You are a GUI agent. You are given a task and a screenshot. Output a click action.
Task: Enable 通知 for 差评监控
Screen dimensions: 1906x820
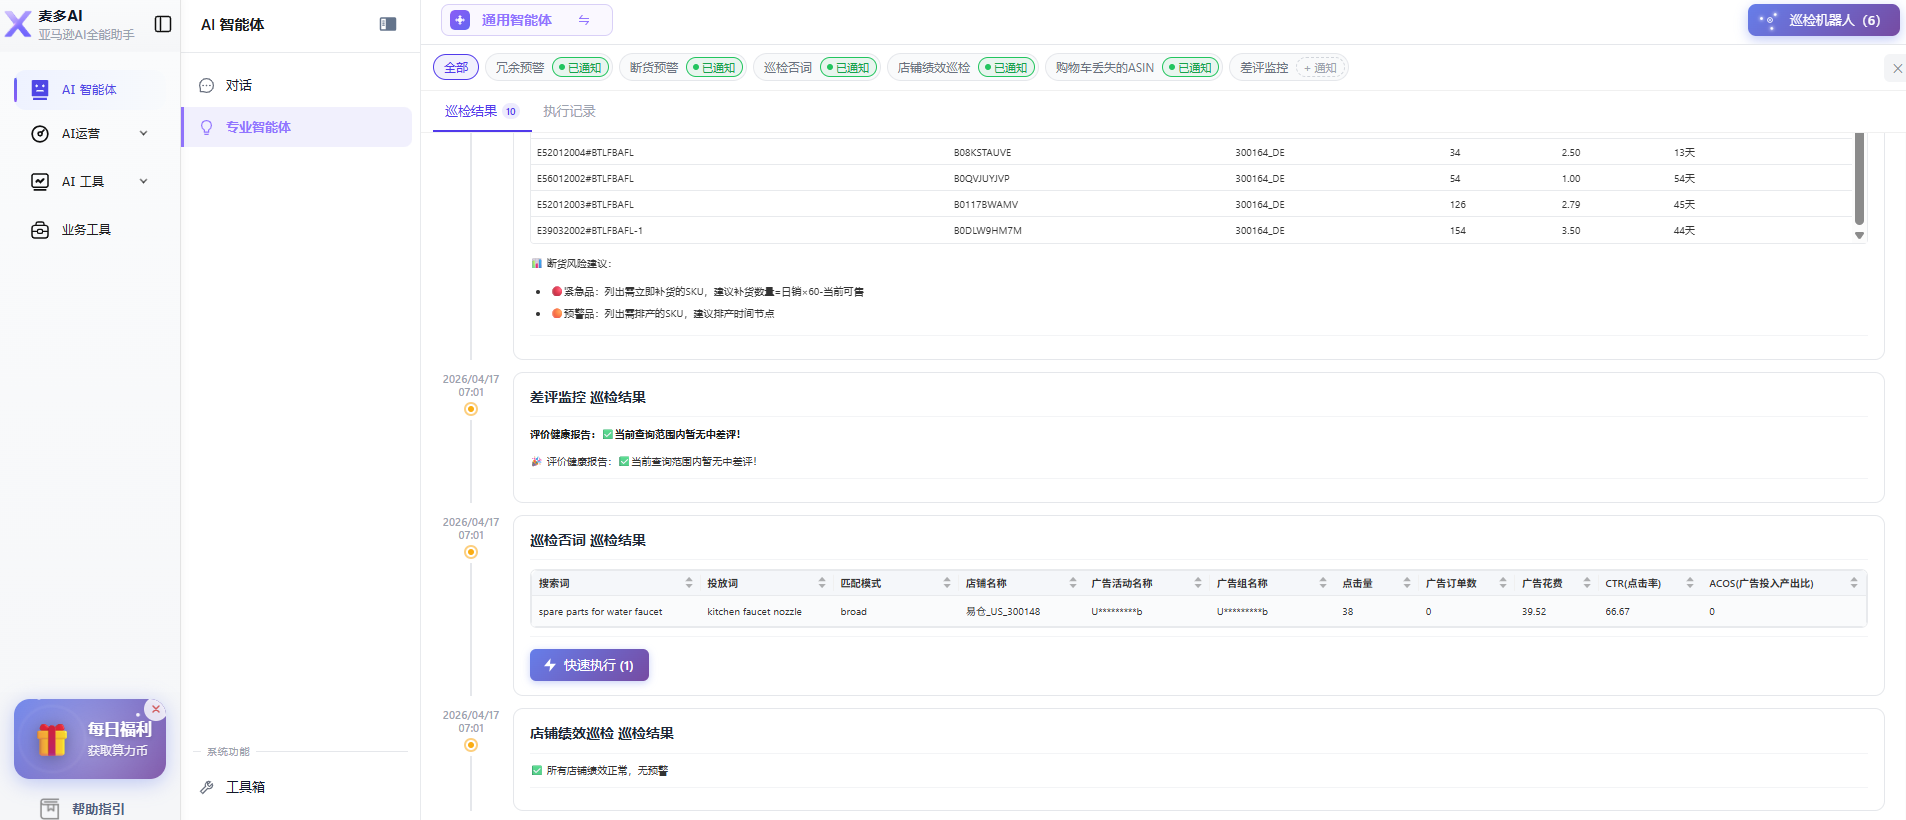point(1320,68)
